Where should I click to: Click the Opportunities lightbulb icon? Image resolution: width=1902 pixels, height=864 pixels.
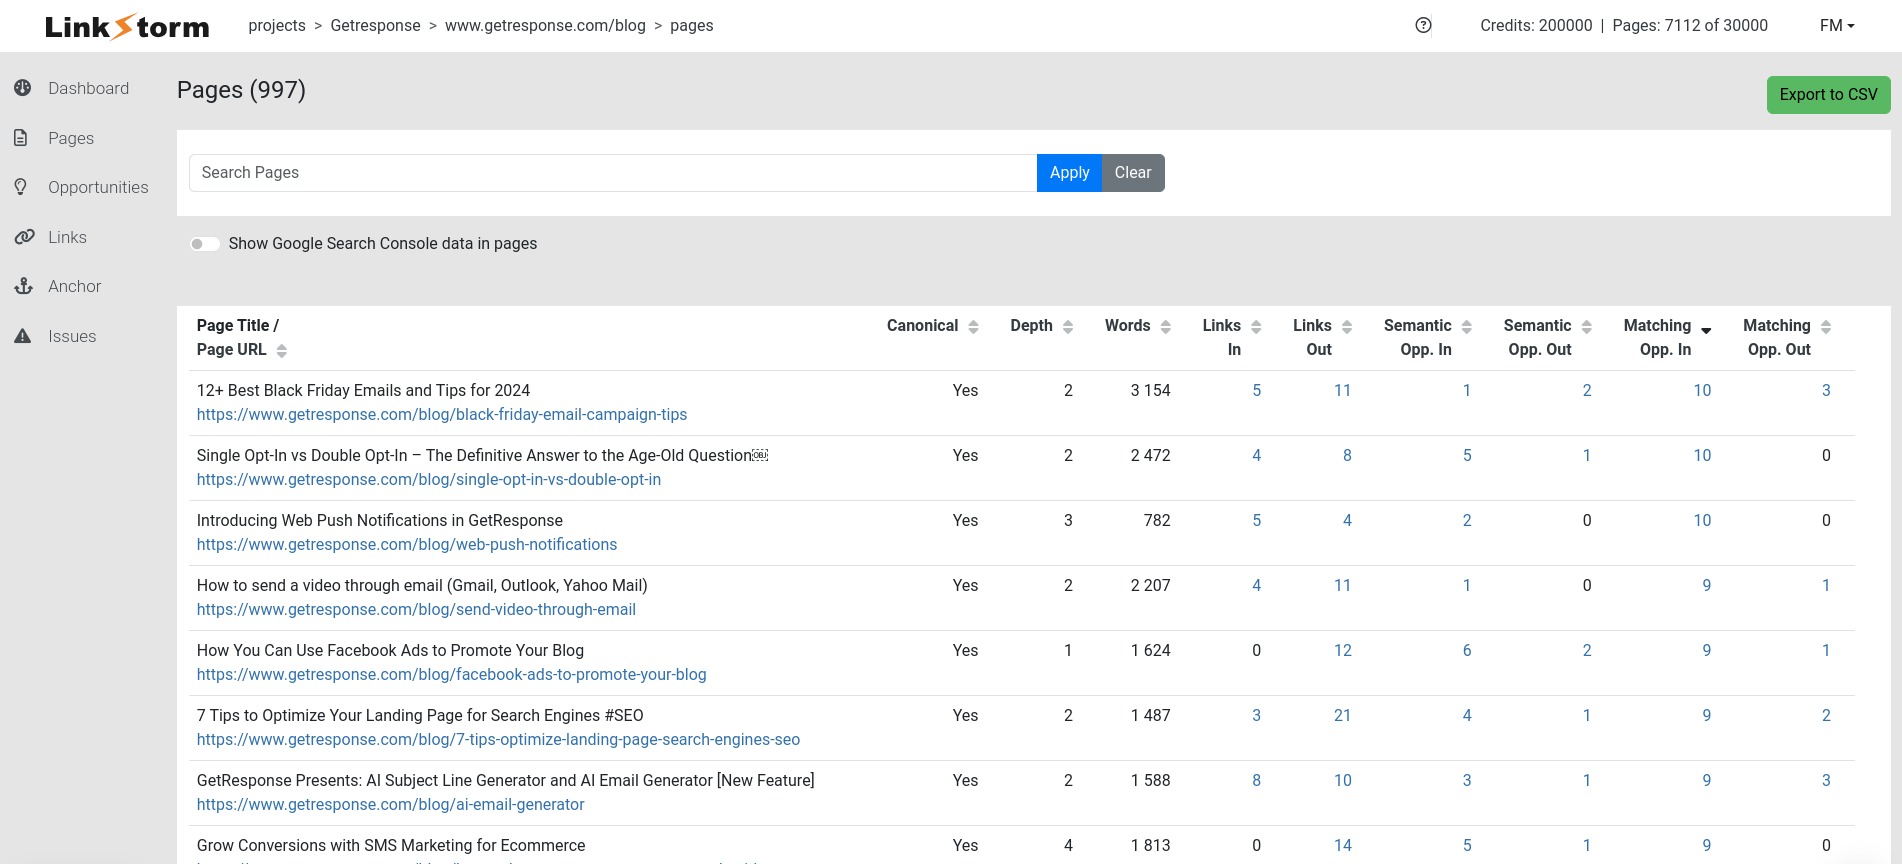[21, 187]
